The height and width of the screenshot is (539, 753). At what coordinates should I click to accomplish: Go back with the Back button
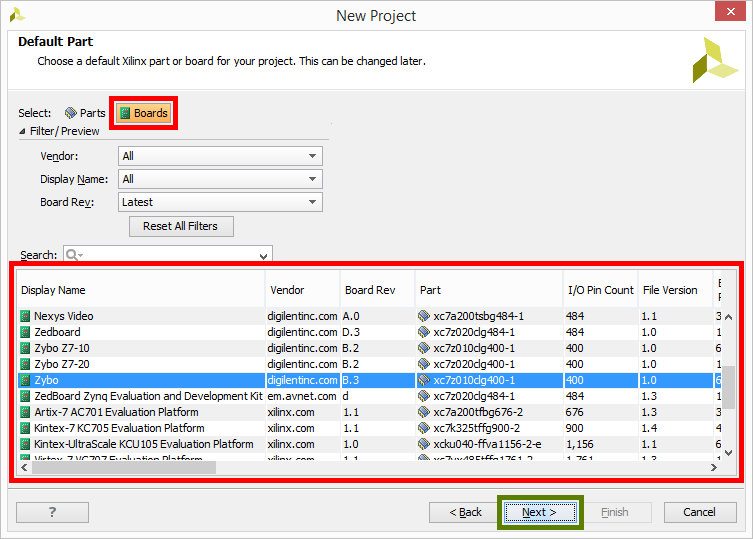[465, 512]
